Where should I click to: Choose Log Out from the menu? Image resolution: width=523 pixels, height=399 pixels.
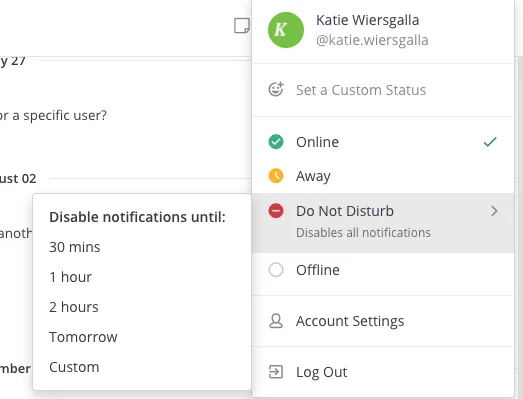(383, 372)
